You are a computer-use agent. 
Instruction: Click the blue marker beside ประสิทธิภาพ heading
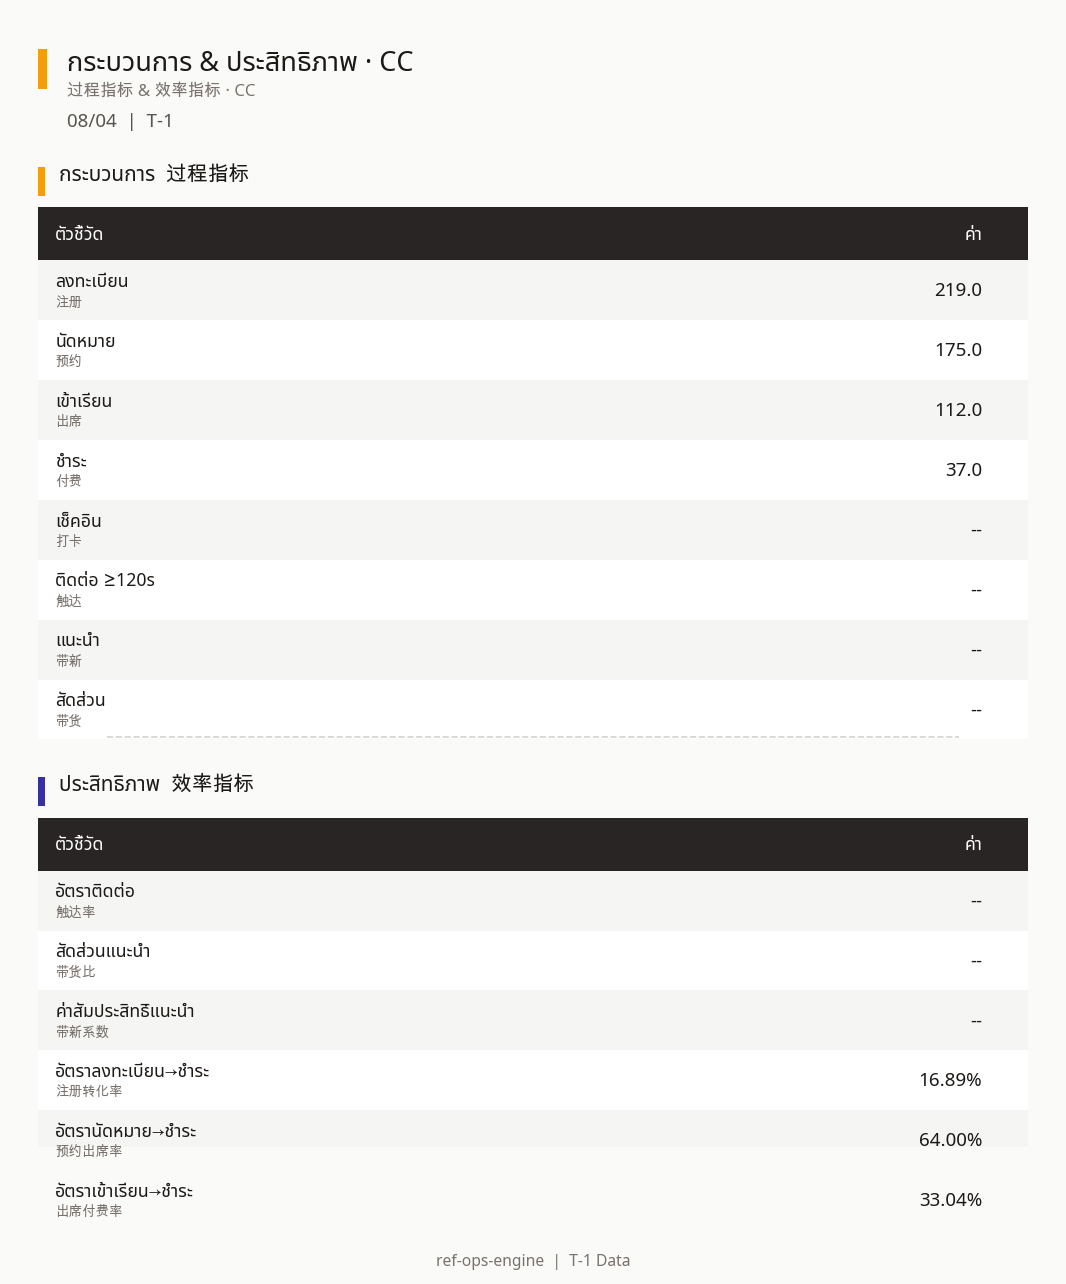tap(41, 791)
